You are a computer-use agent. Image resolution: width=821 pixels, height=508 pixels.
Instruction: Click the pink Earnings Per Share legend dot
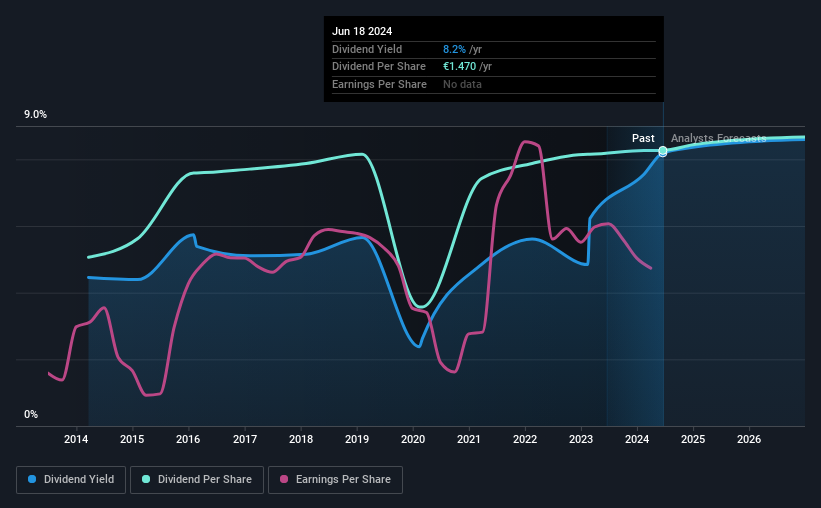click(284, 479)
